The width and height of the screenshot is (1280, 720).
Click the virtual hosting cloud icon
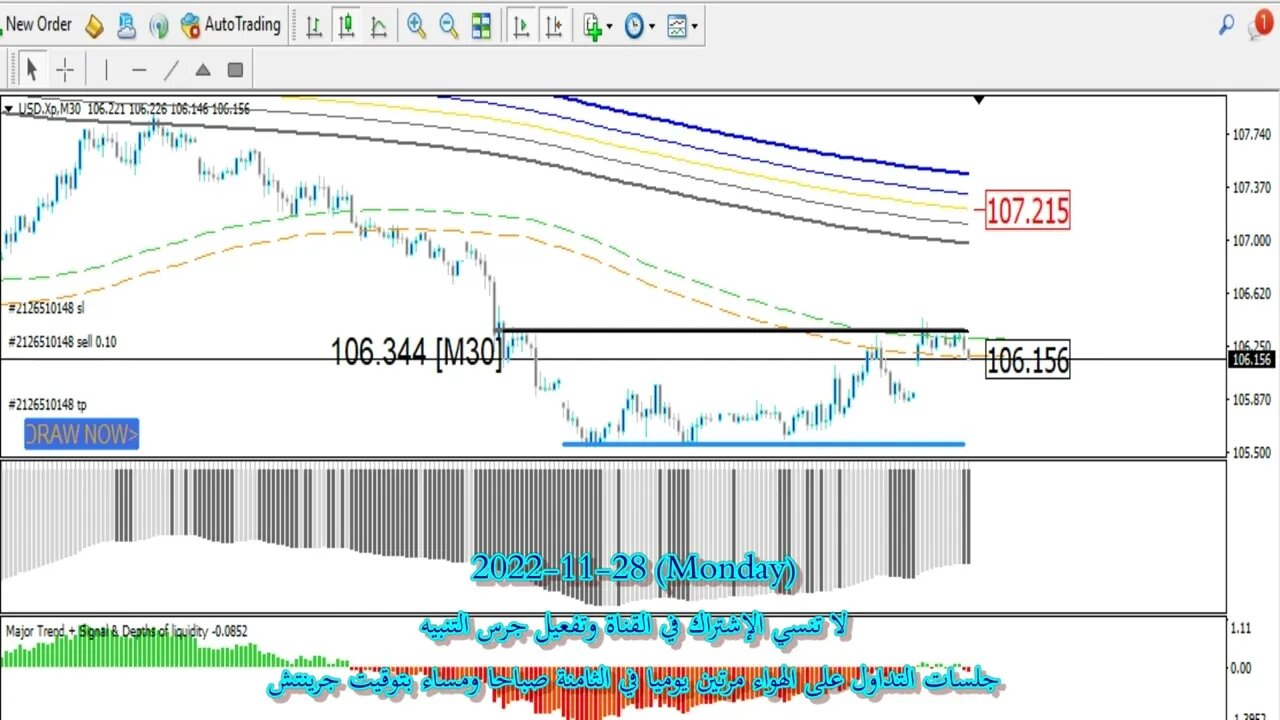(126, 26)
